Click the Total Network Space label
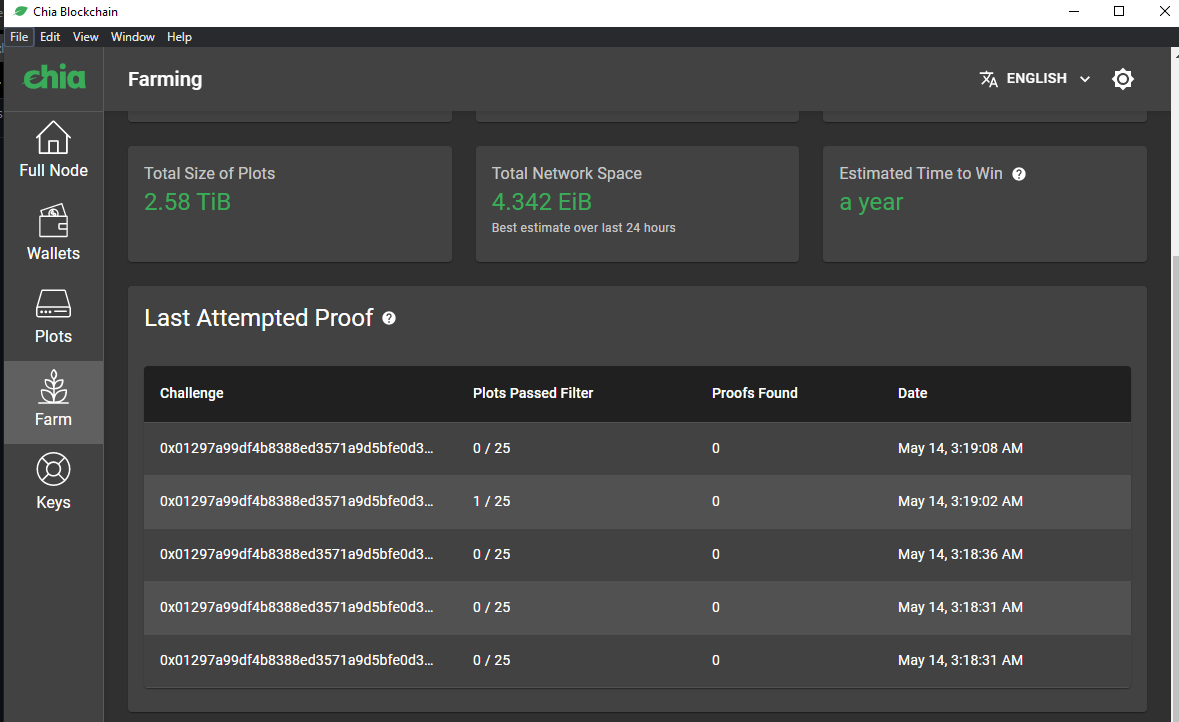The width and height of the screenshot is (1179, 722). click(567, 174)
